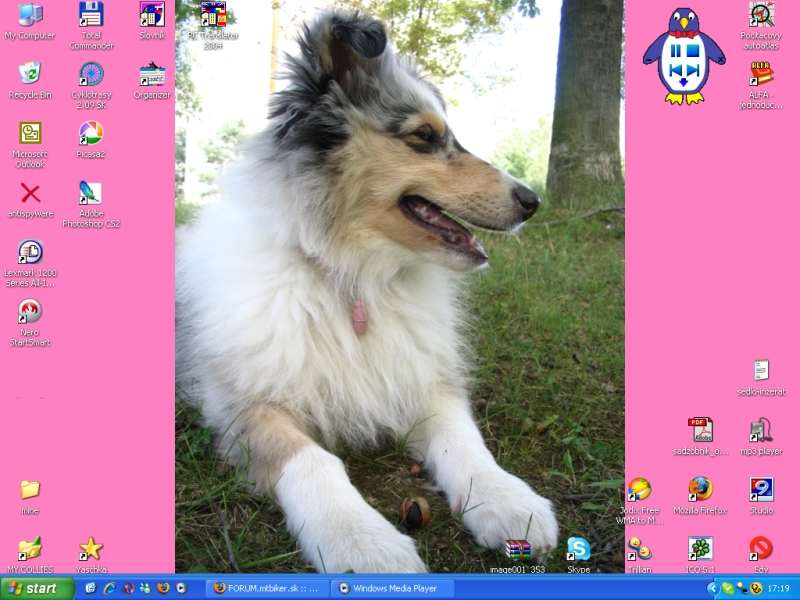Switch to the FORUM.mtbiker.sk taskbar window
The width and height of the screenshot is (800, 600).
click(x=267, y=588)
